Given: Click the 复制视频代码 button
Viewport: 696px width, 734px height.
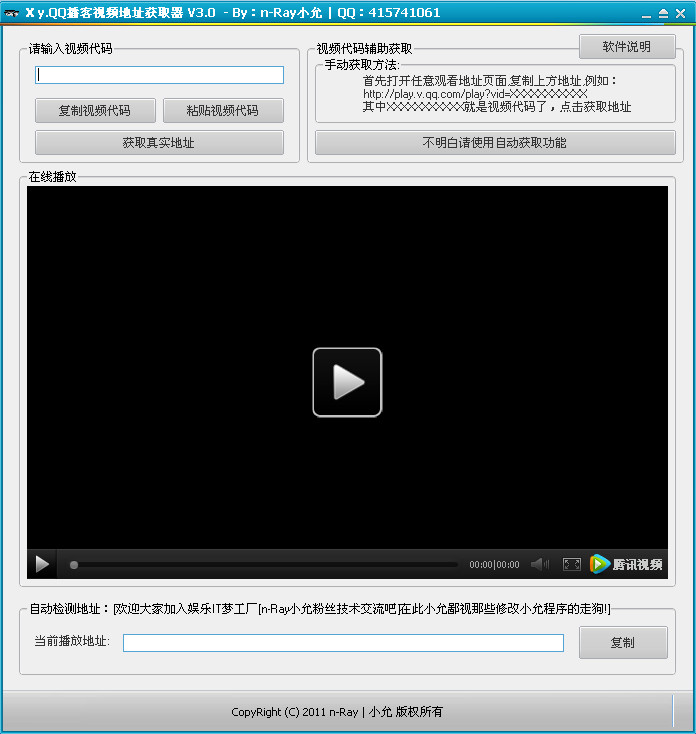Looking at the screenshot, I should 95,110.
